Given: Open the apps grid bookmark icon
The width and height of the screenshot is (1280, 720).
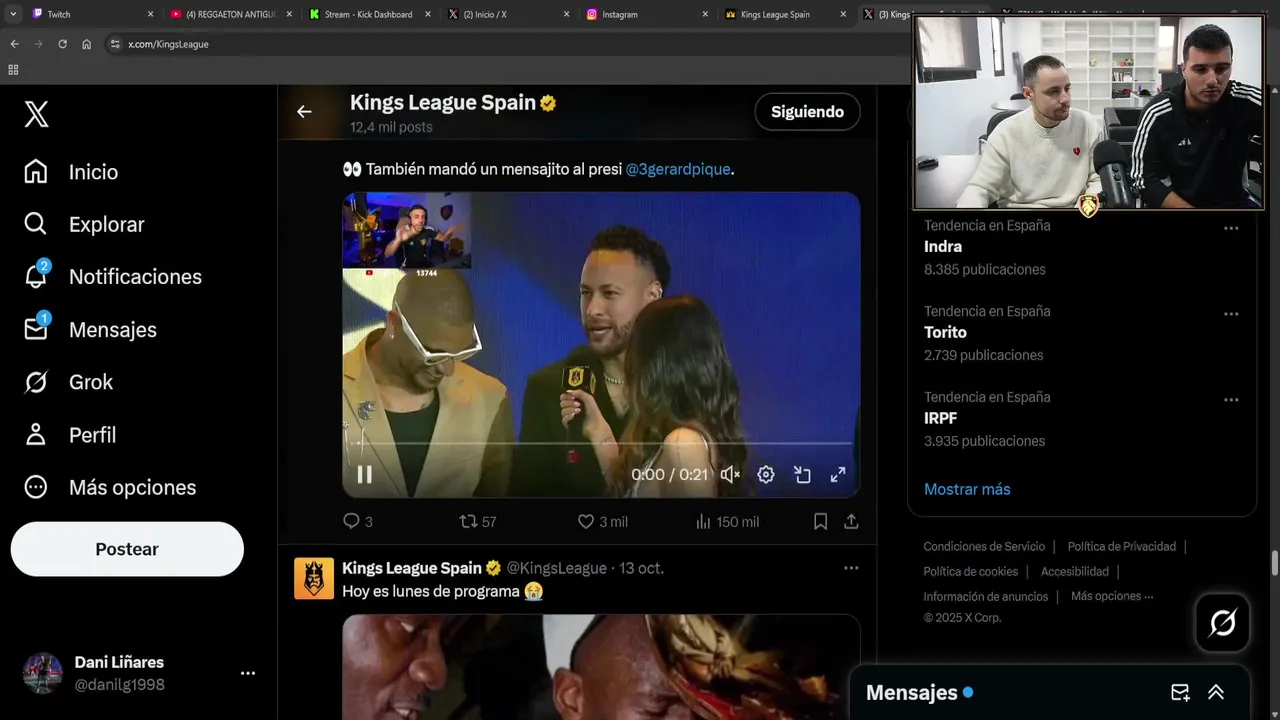Looking at the screenshot, I should coord(13,70).
